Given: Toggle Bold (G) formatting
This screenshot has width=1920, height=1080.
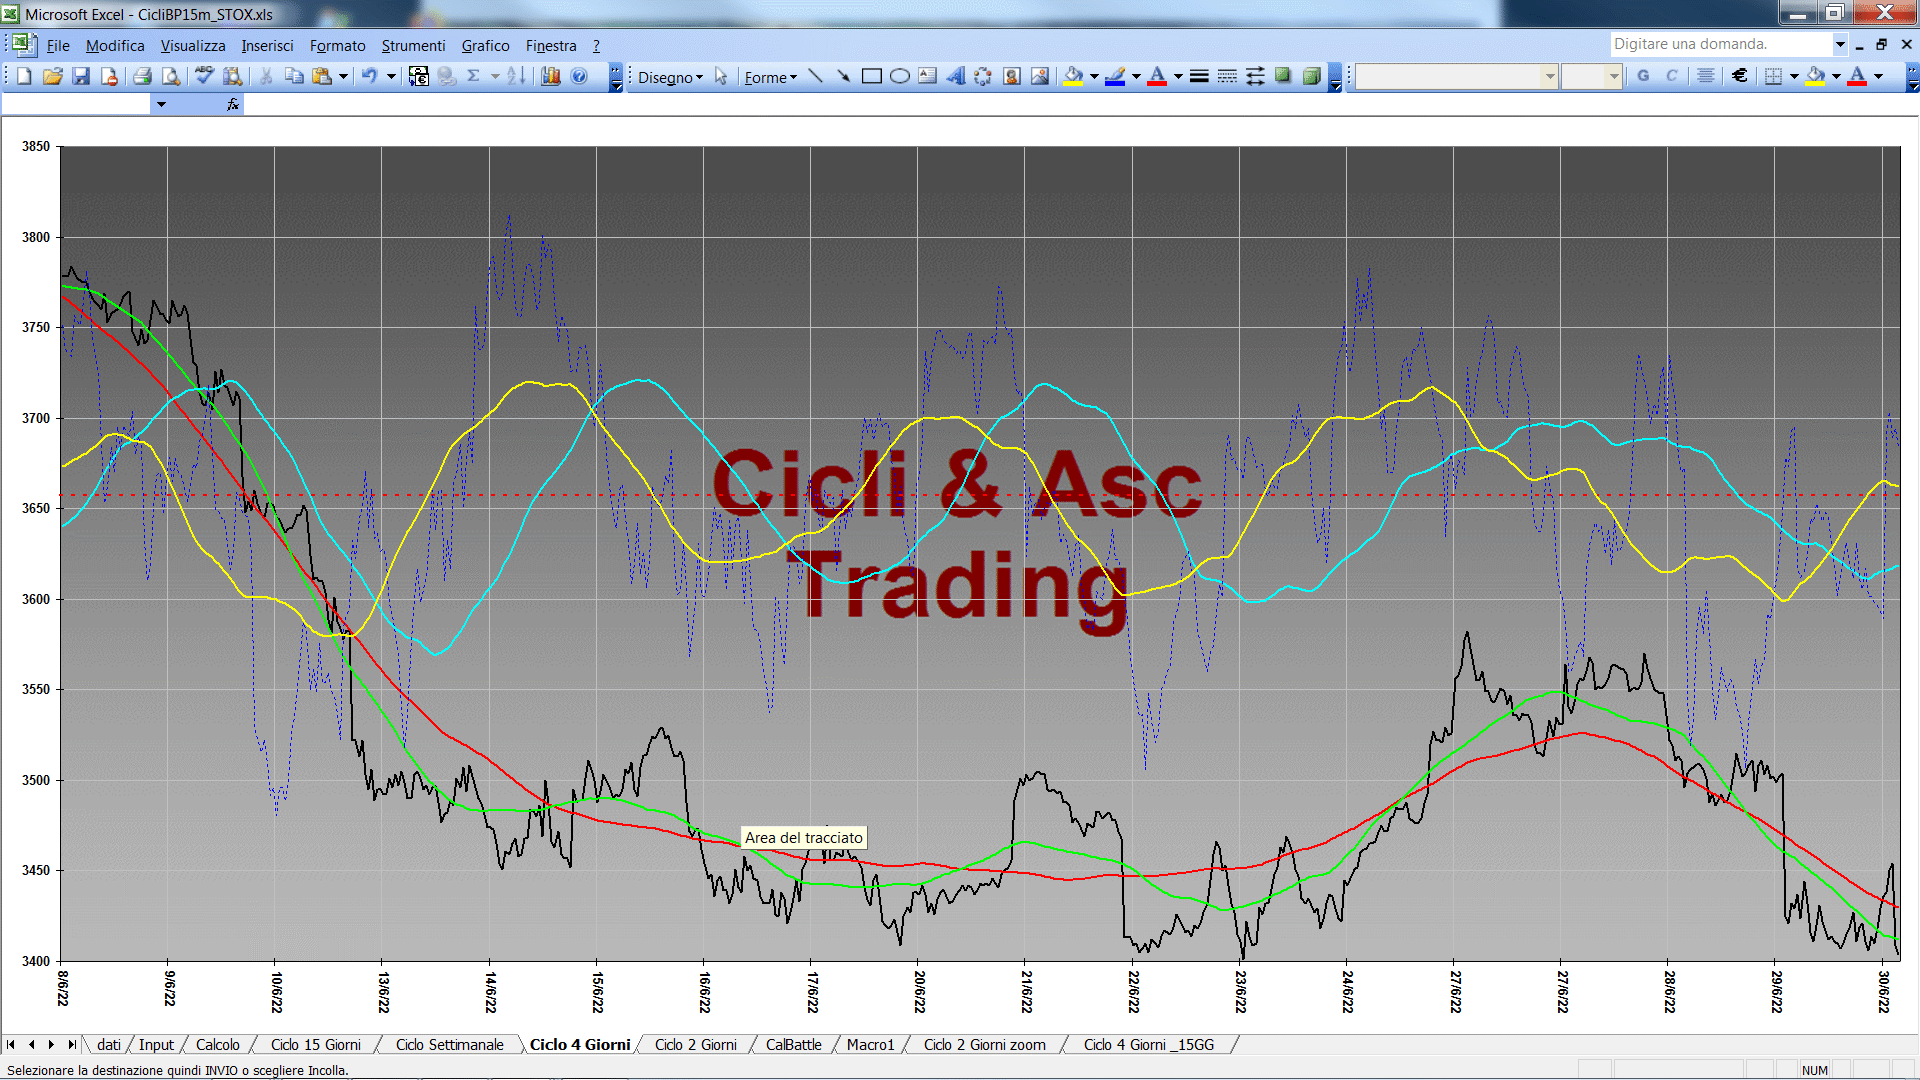Looking at the screenshot, I should (x=1643, y=76).
